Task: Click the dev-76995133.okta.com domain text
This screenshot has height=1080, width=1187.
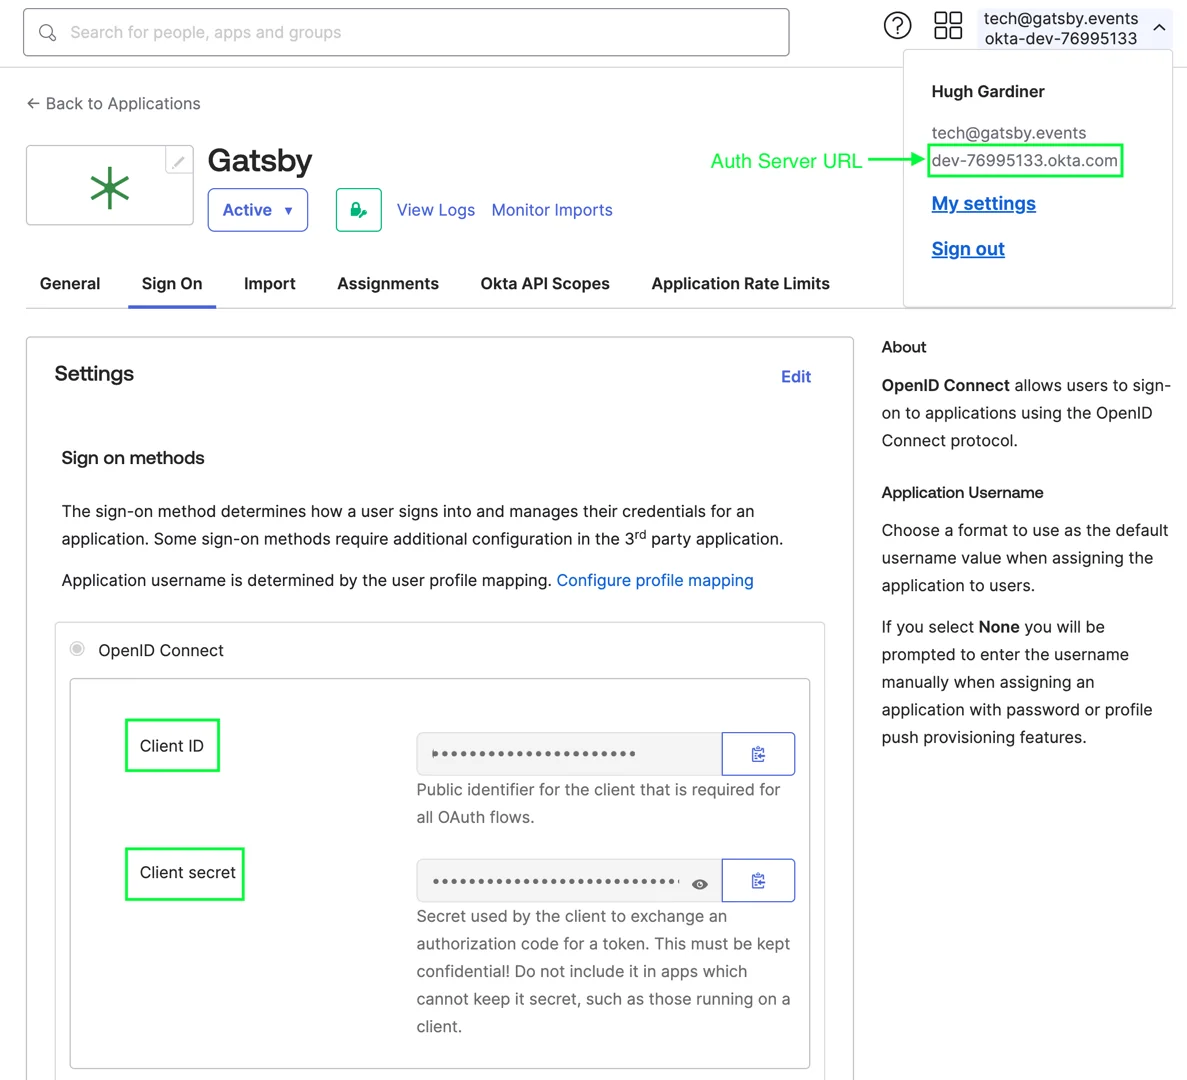Action: pos(1024,160)
